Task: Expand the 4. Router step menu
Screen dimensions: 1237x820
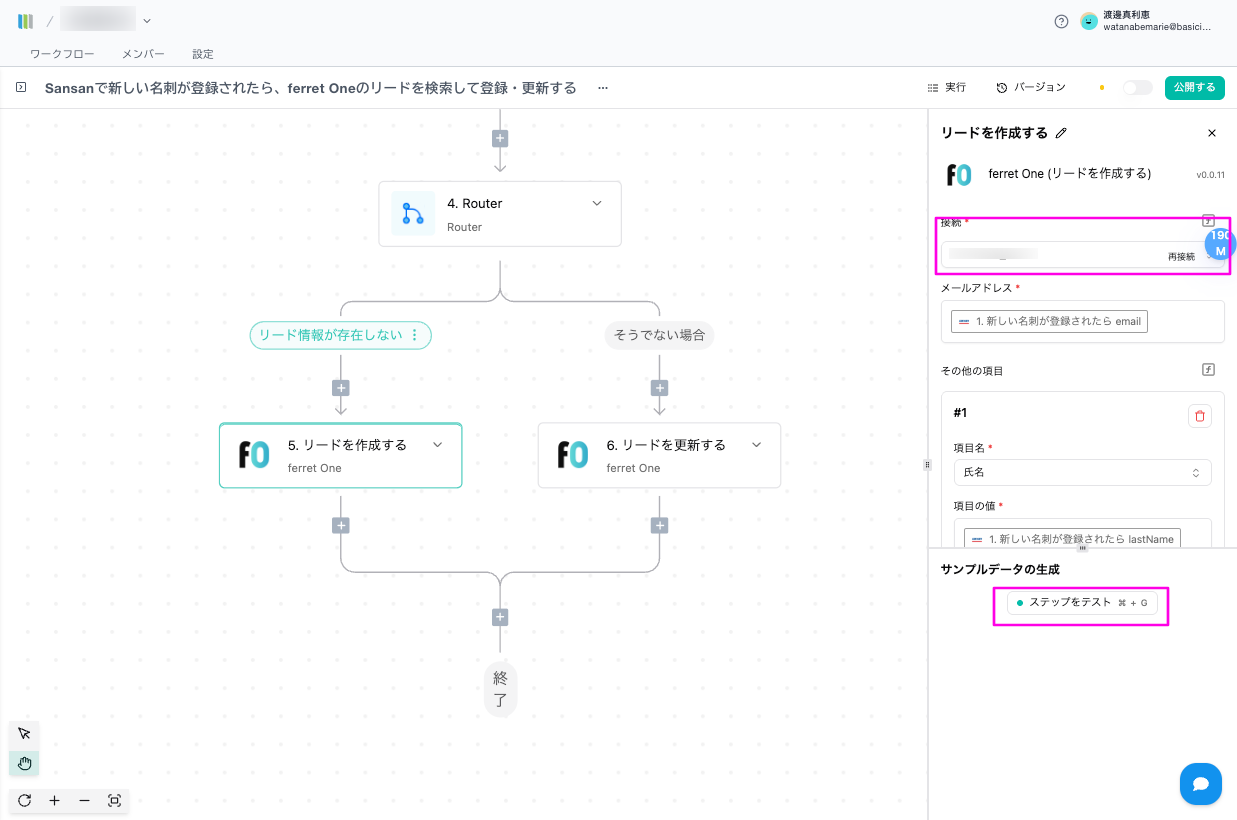Action: [597, 203]
